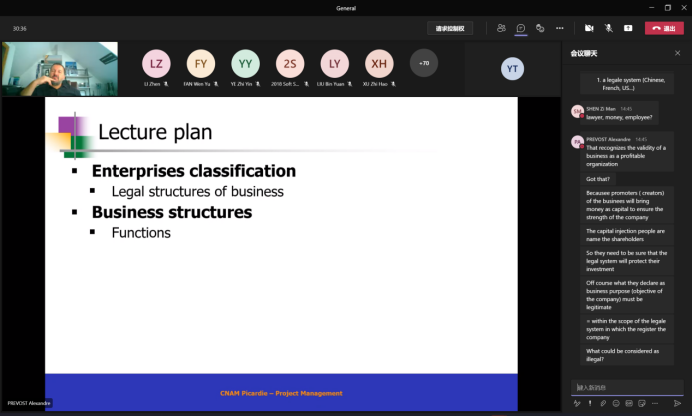Attach a file with the paperclip icon
Screen dimensions: 693x417
pyautogui.click(x=602, y=403)
